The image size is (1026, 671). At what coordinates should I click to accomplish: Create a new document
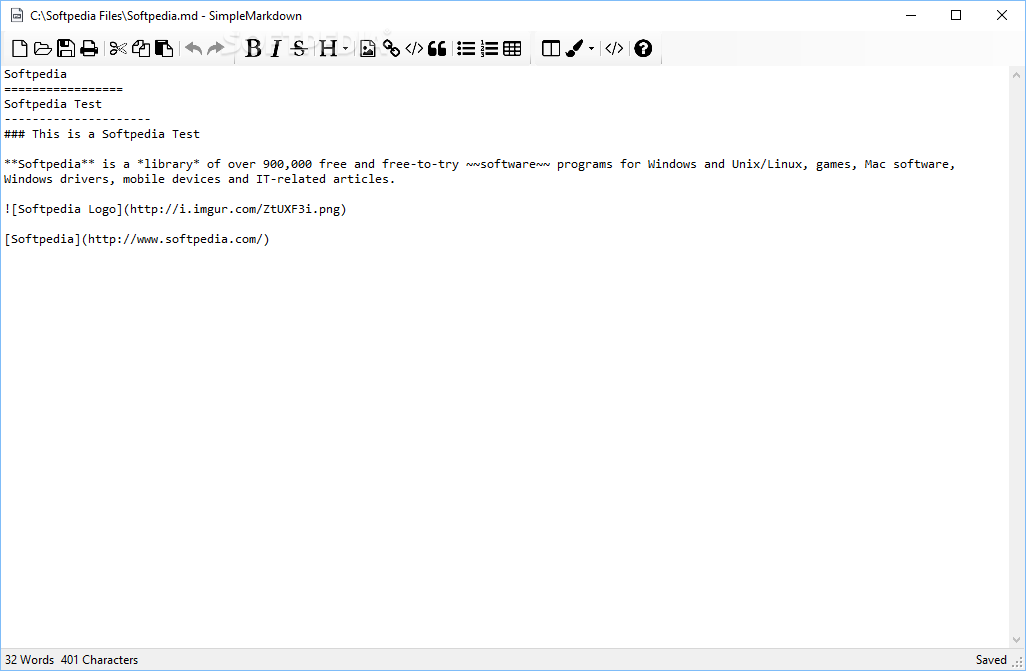pyautogui.click(x=20, y=48)
